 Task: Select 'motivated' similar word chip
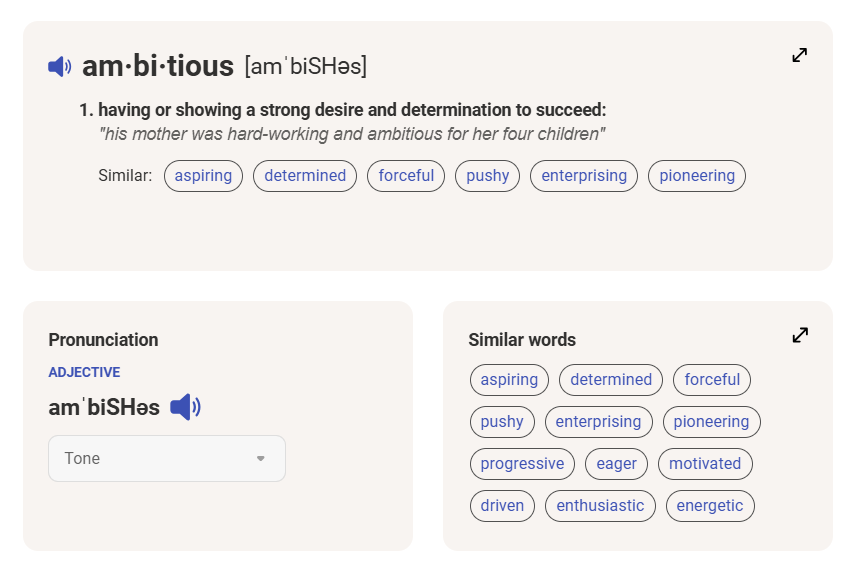(705, 464)
